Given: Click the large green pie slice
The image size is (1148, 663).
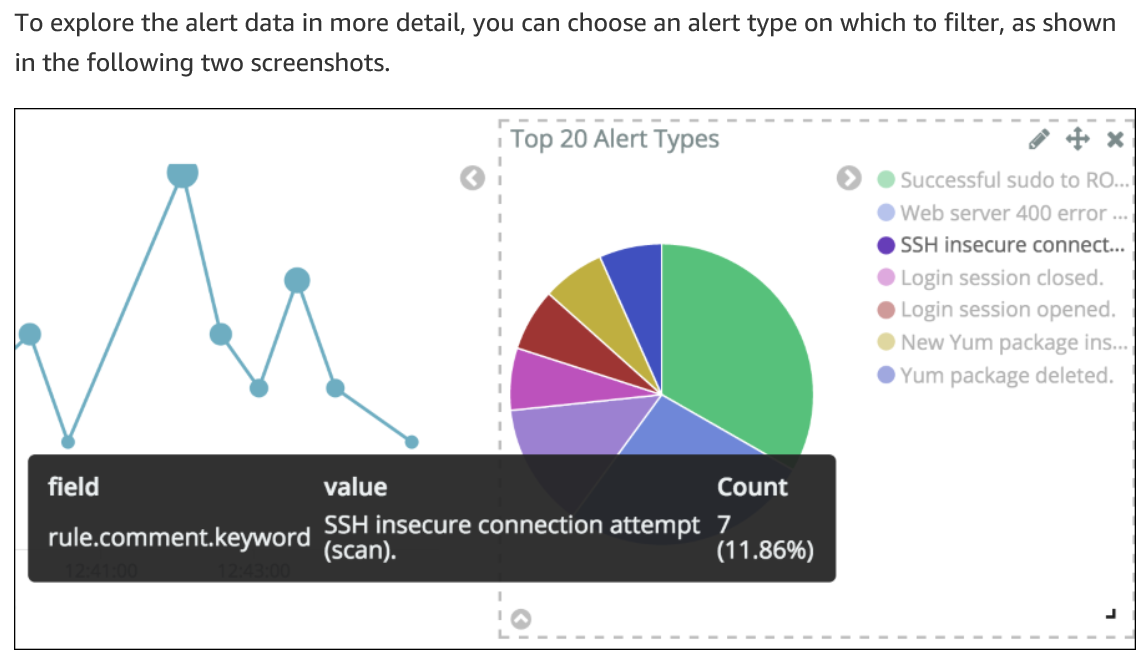Looking at the screenshot, I should click(739, 344).
